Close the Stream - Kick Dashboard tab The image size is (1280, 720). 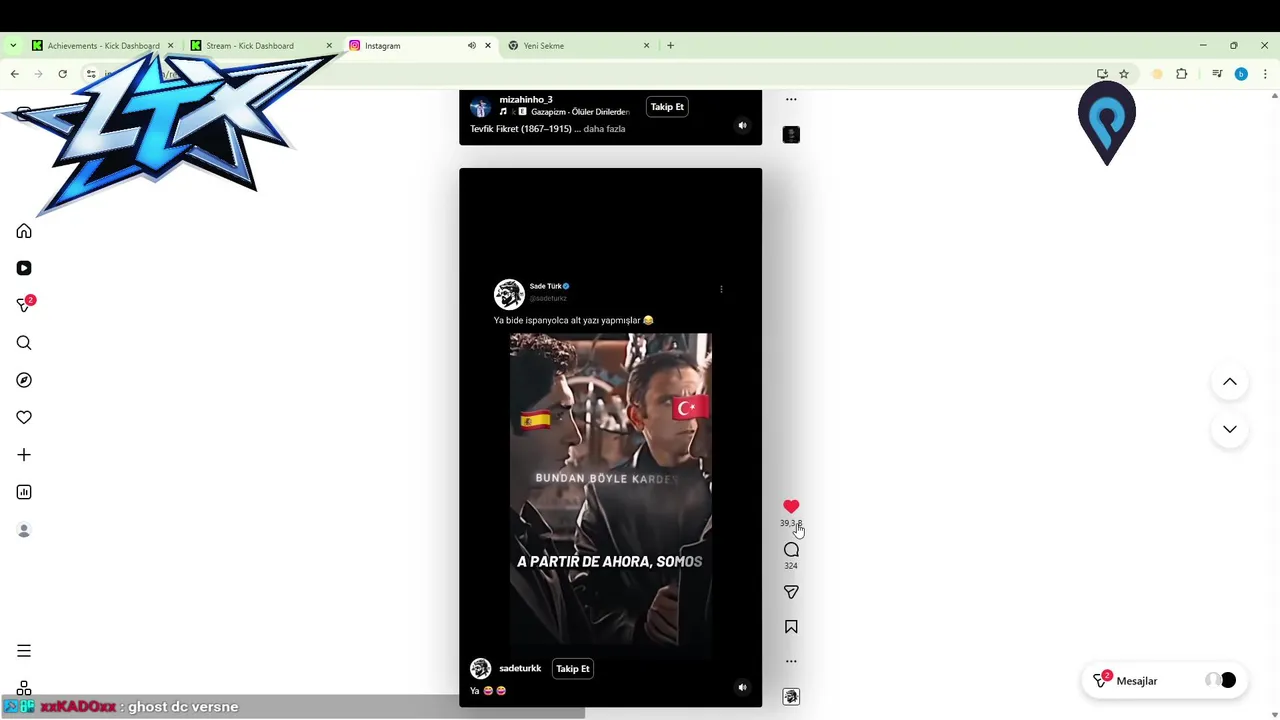point(329,45)
